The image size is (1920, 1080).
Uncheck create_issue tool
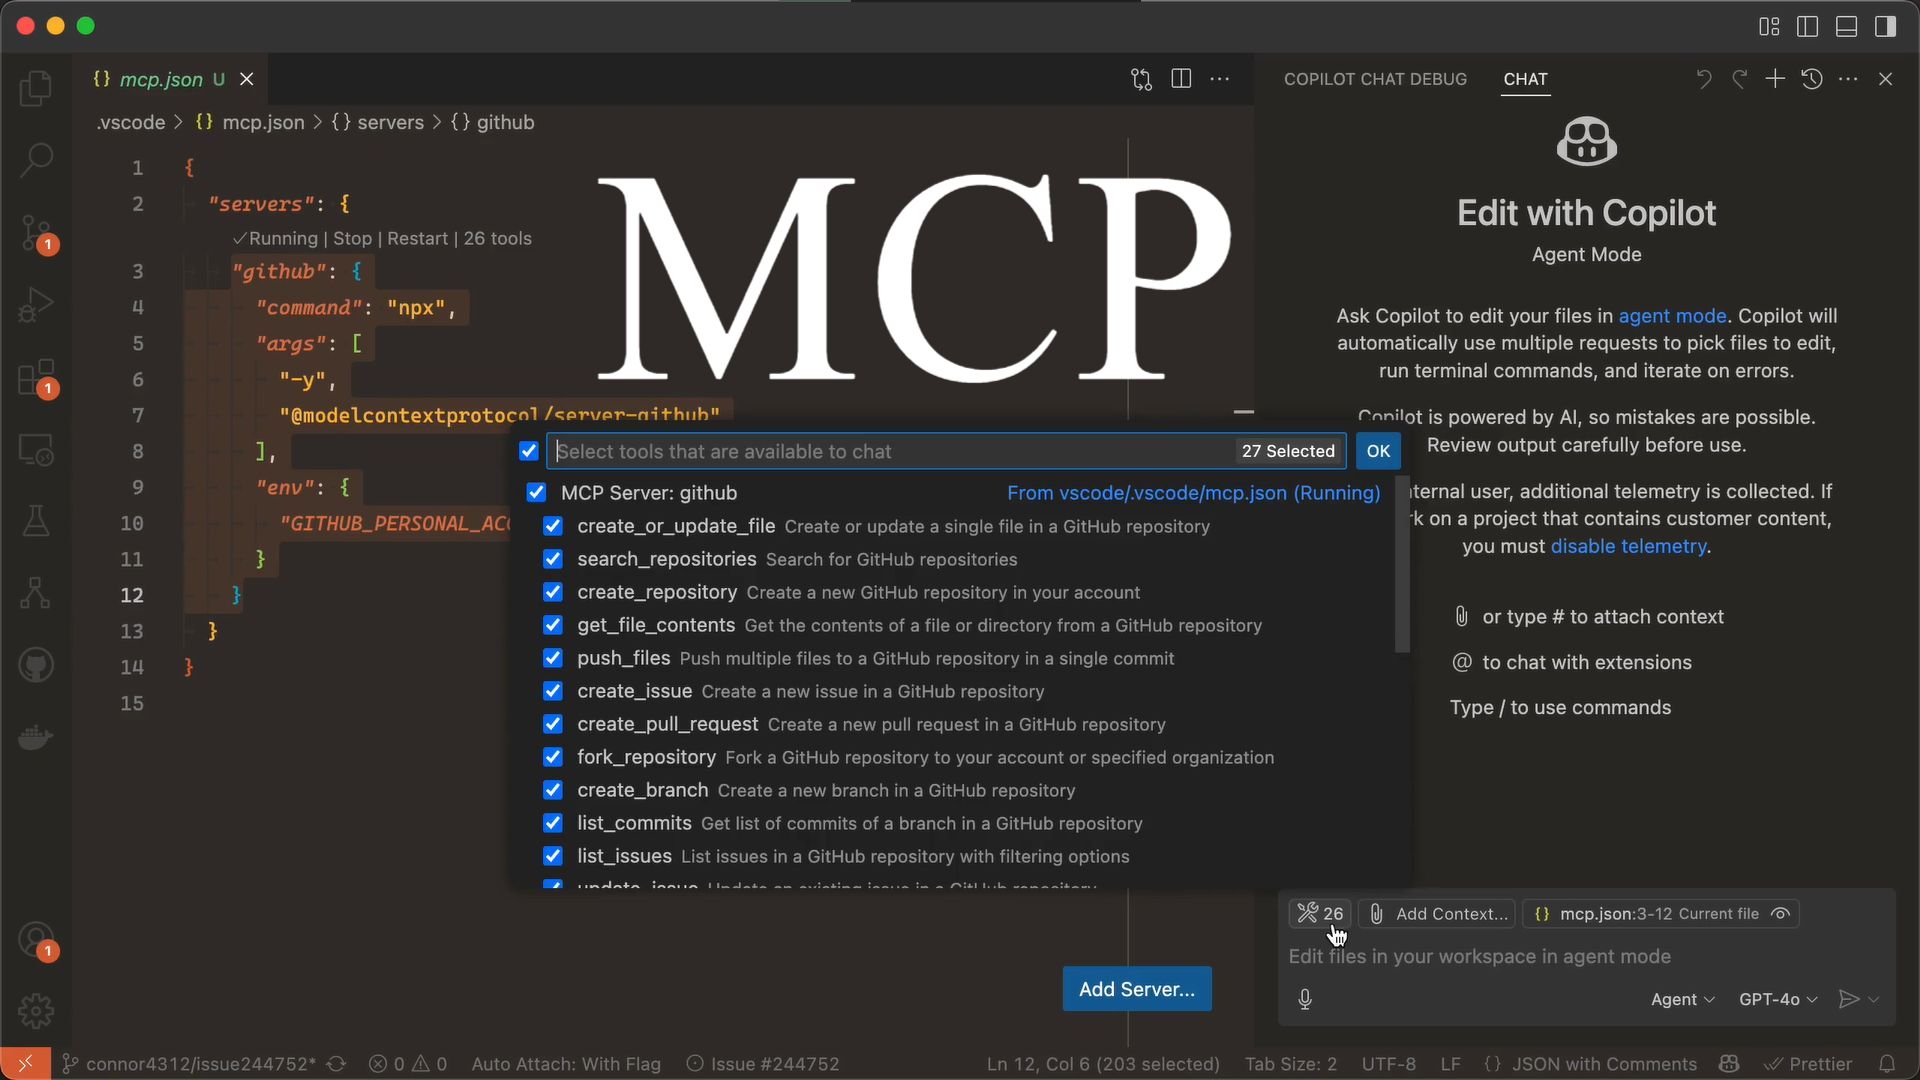click(553, 691)
